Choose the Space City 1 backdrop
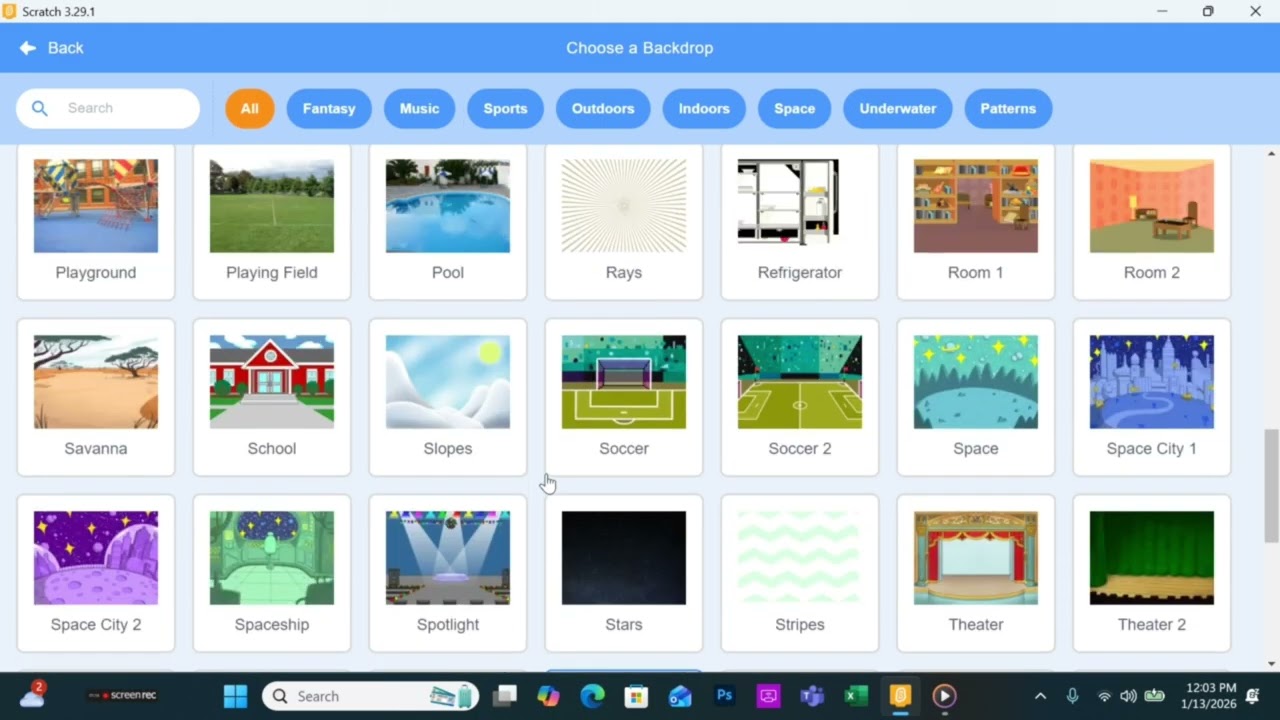 click(x=1152, y=397)
